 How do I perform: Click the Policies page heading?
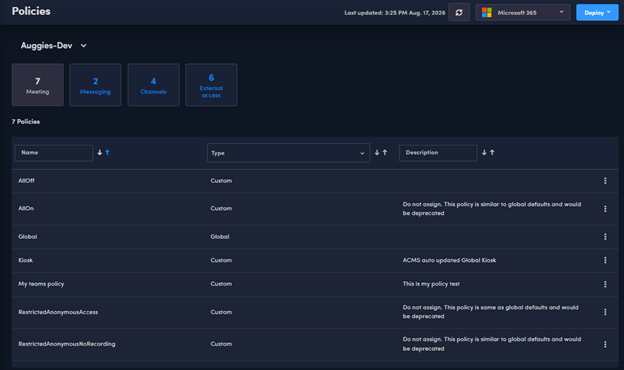[x=31, y=11]
